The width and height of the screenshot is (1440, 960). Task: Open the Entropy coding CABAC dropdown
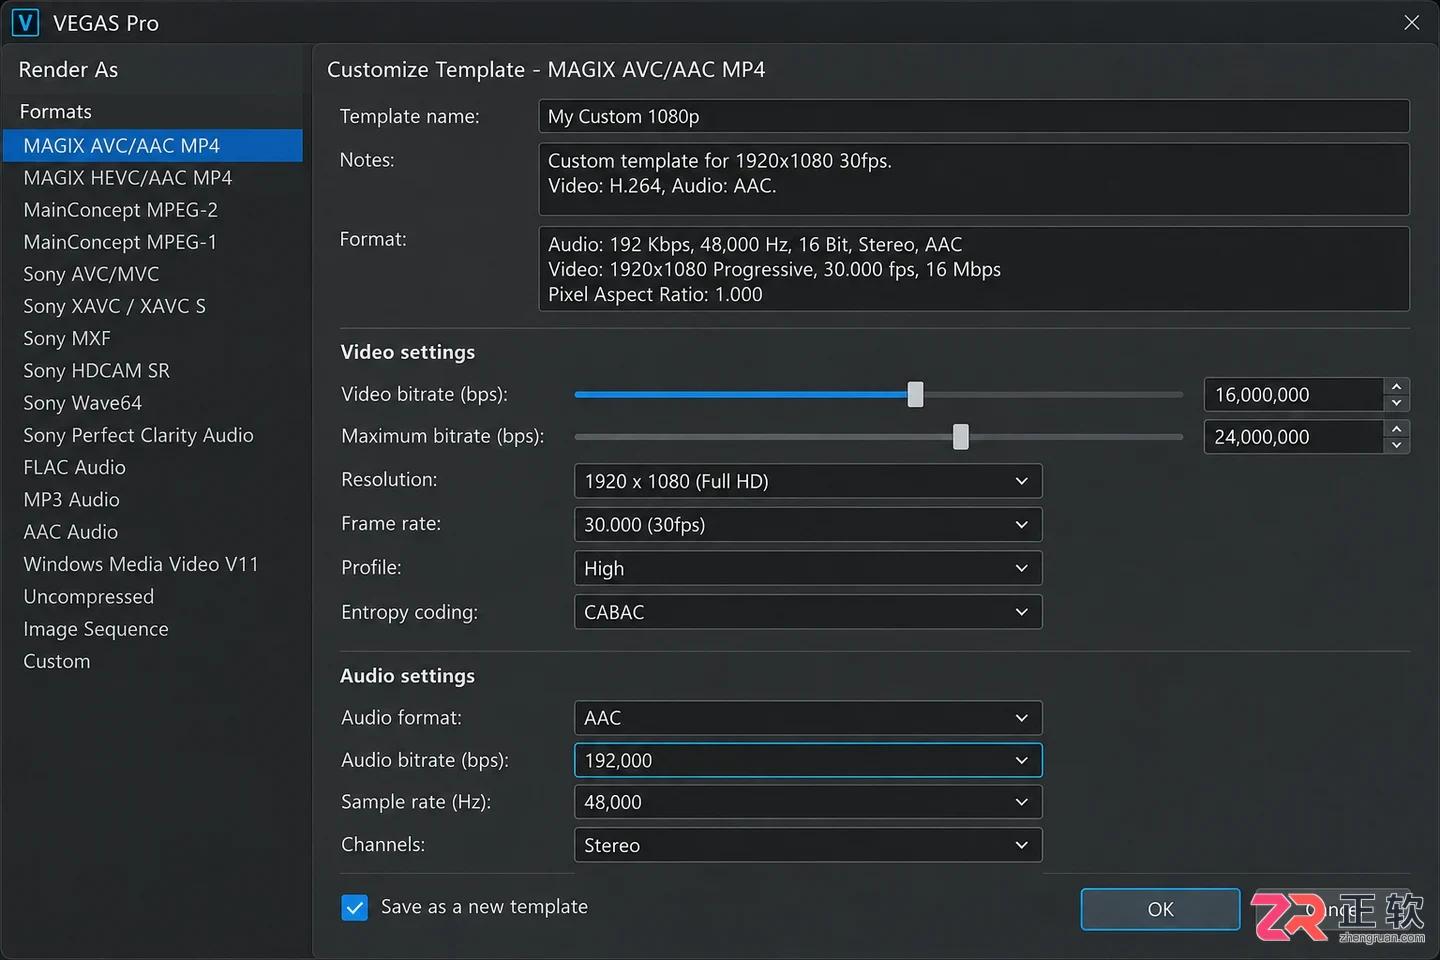tap(808, 612)
